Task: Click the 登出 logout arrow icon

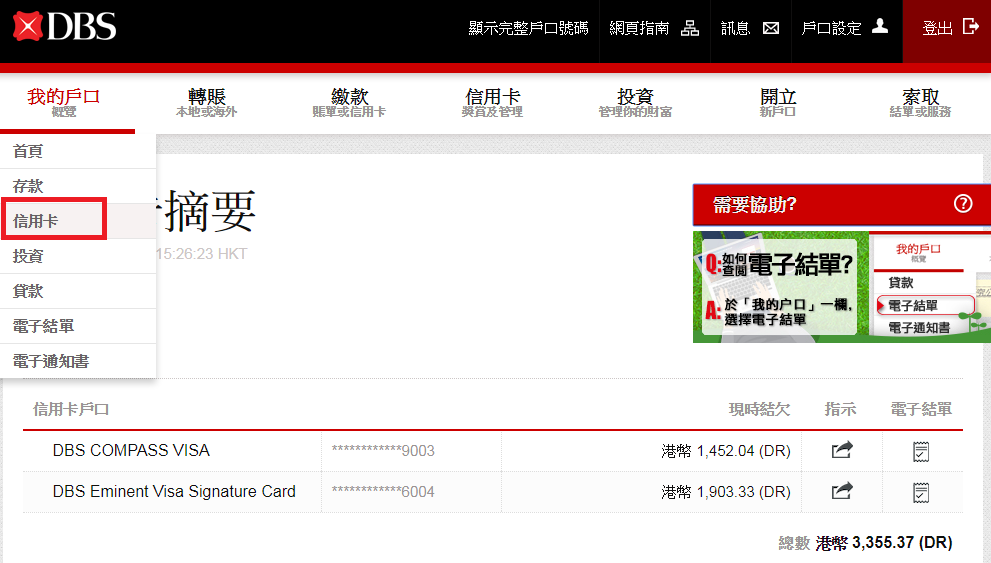Action: 970,27
